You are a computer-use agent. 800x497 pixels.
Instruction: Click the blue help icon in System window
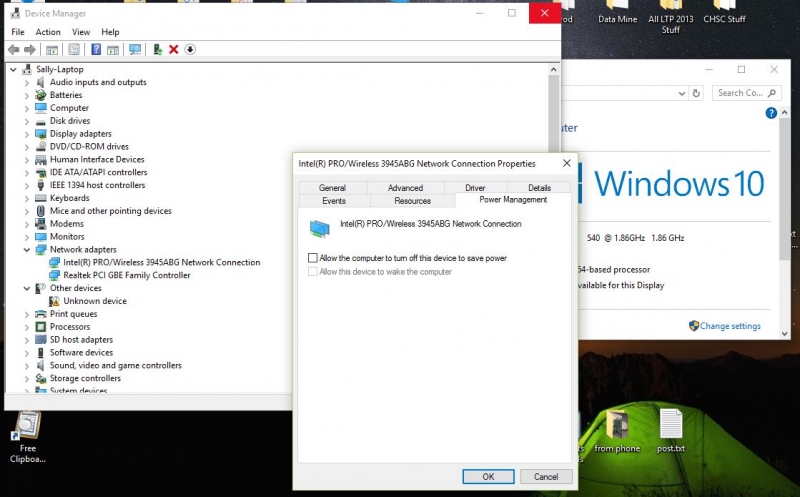click(x=771, y=113)
